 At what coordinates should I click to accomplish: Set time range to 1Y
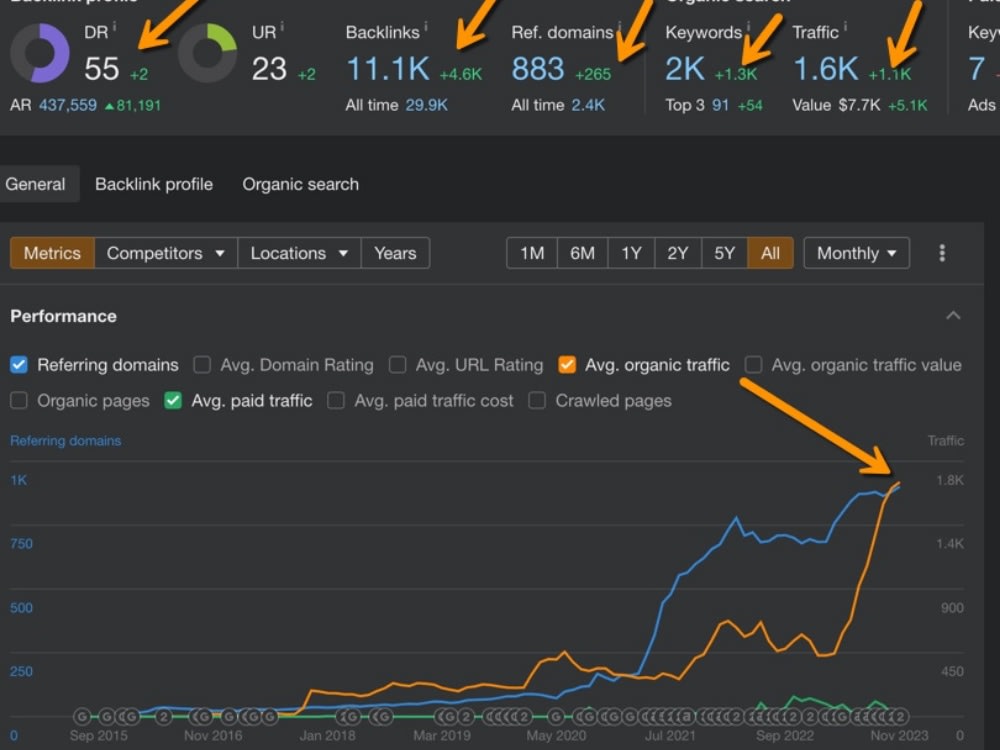[631, 253]
